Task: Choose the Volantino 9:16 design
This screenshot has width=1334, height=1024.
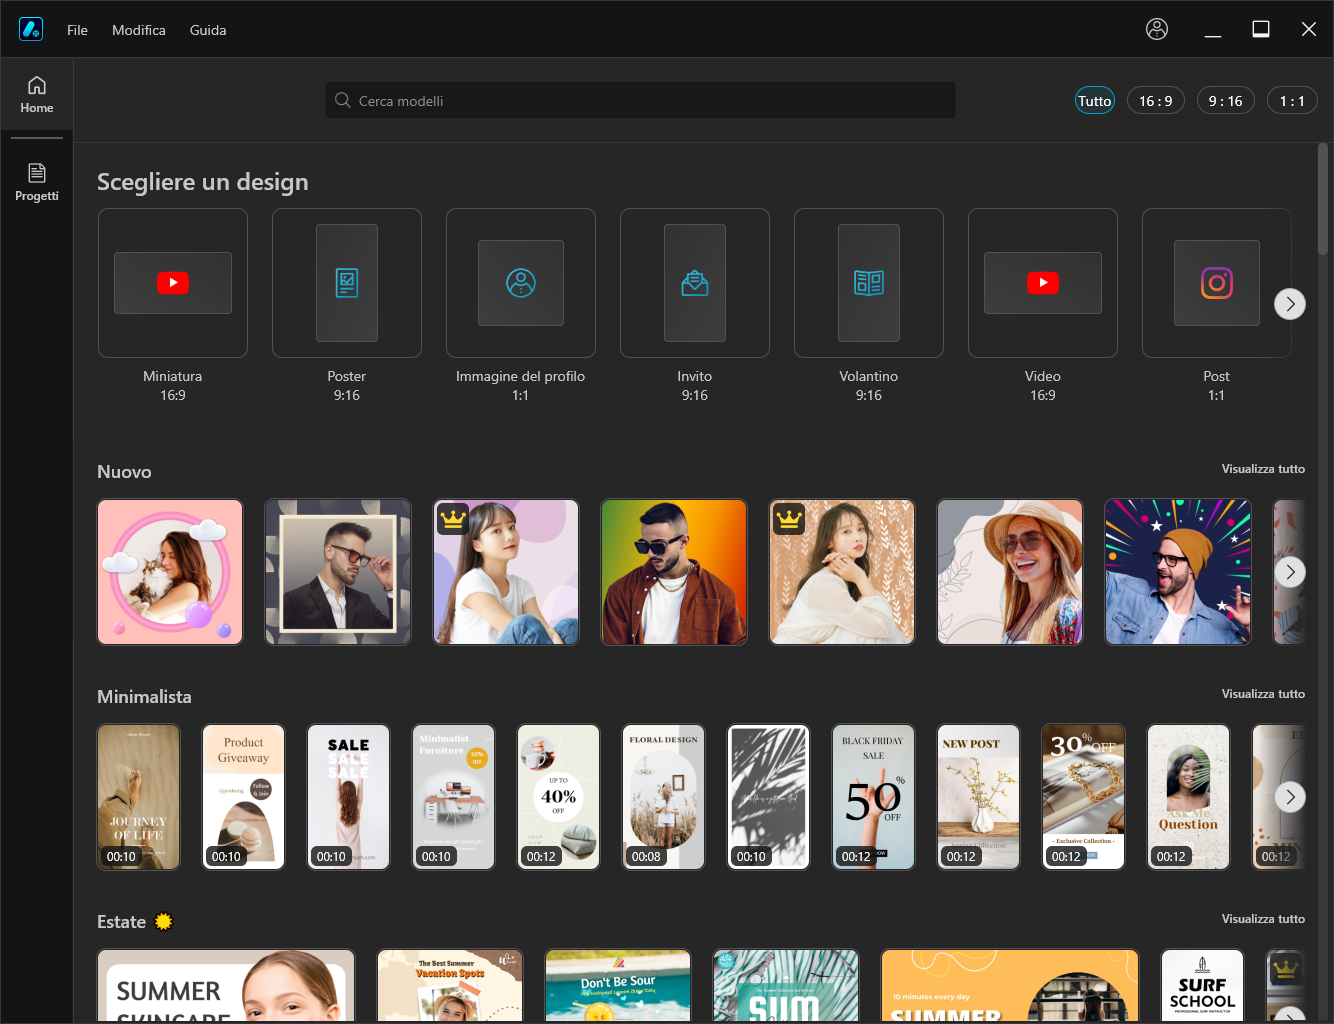Action: click(x=869, y=283)
